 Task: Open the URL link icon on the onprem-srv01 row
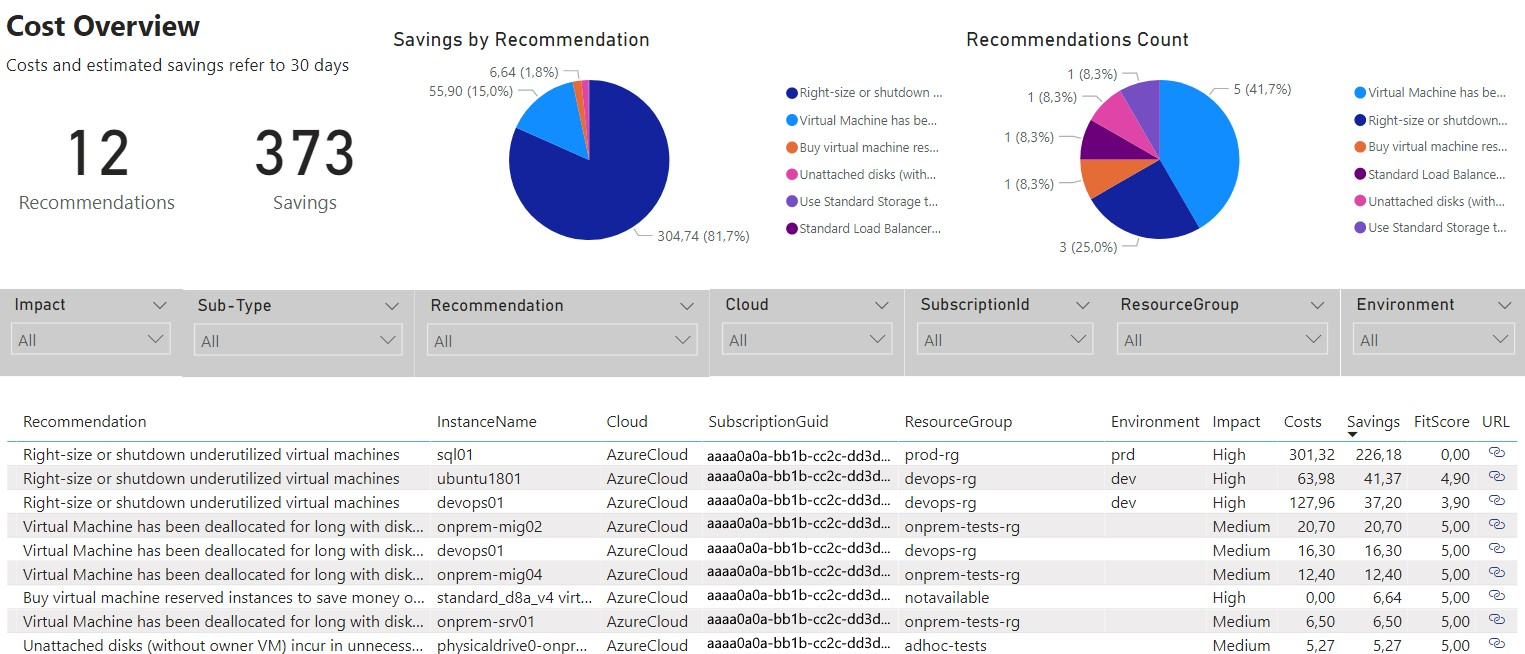pos(1496,621)
